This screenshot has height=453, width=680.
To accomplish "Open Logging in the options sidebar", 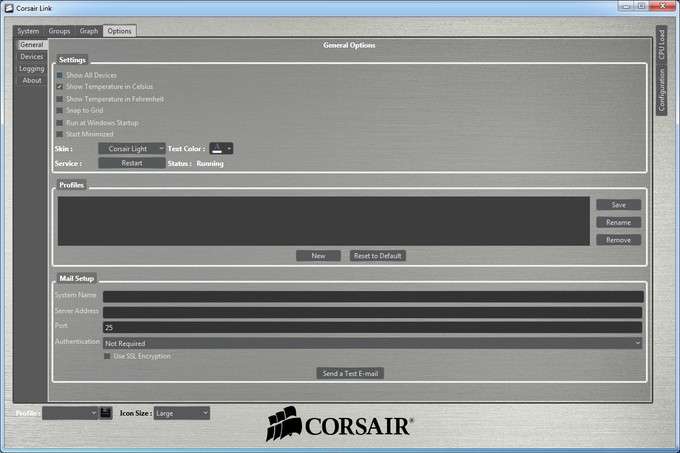I will point(32,68).
